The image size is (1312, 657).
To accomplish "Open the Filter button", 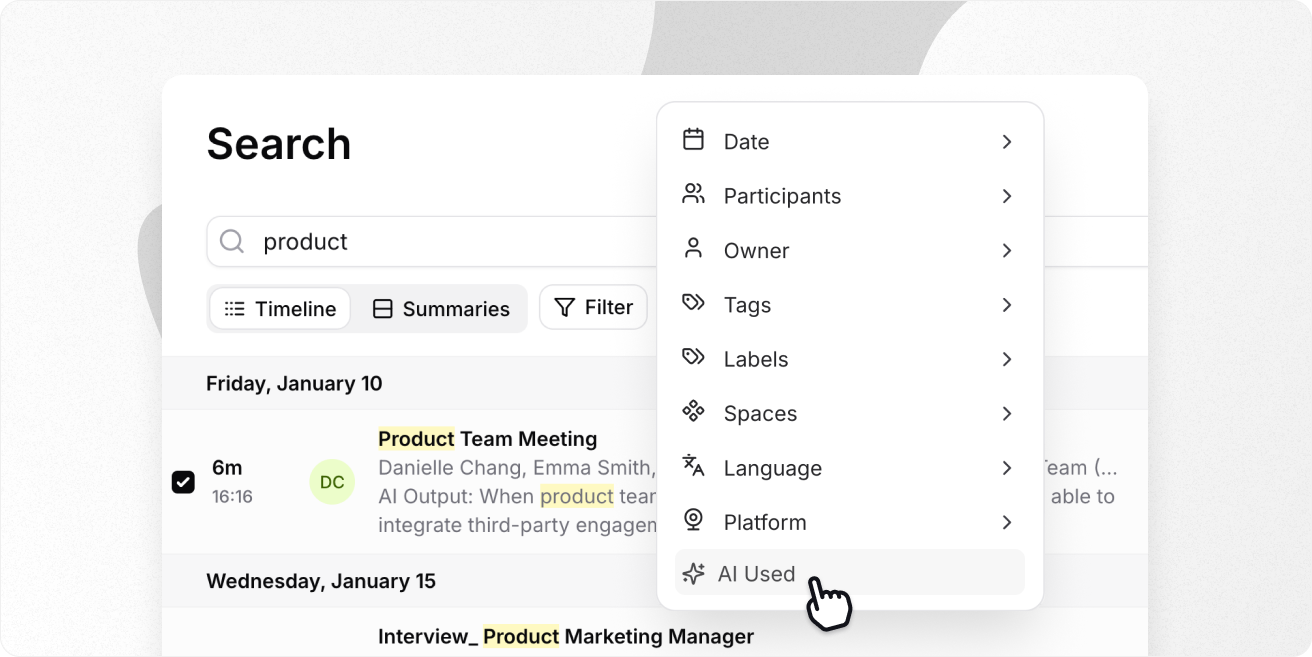I will pos(594,308).
